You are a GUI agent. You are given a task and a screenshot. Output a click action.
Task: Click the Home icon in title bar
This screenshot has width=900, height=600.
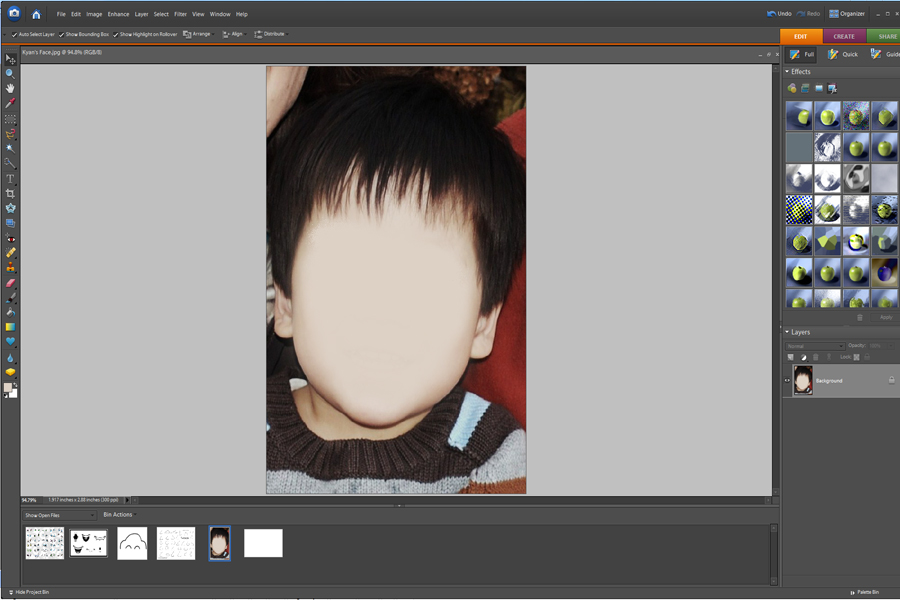tap(36, 14)
